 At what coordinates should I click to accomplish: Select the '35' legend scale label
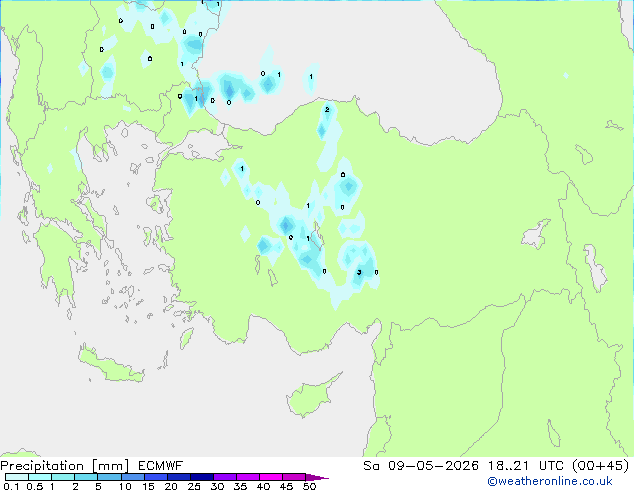click(x=240, y=486)
